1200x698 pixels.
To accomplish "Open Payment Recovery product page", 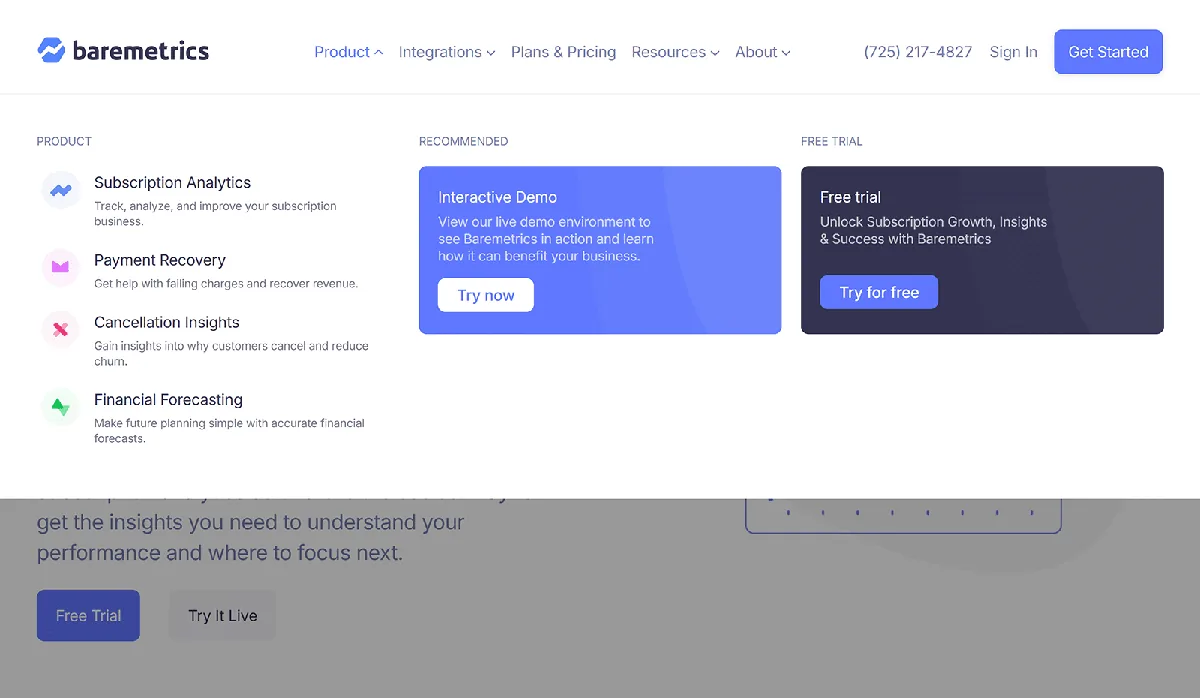I will click(x=160, y=260).
